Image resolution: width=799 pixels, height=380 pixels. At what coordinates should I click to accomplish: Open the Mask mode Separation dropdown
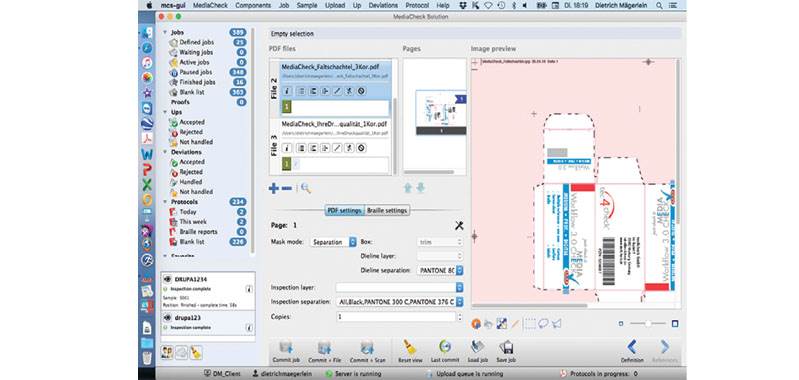[334, 242]
